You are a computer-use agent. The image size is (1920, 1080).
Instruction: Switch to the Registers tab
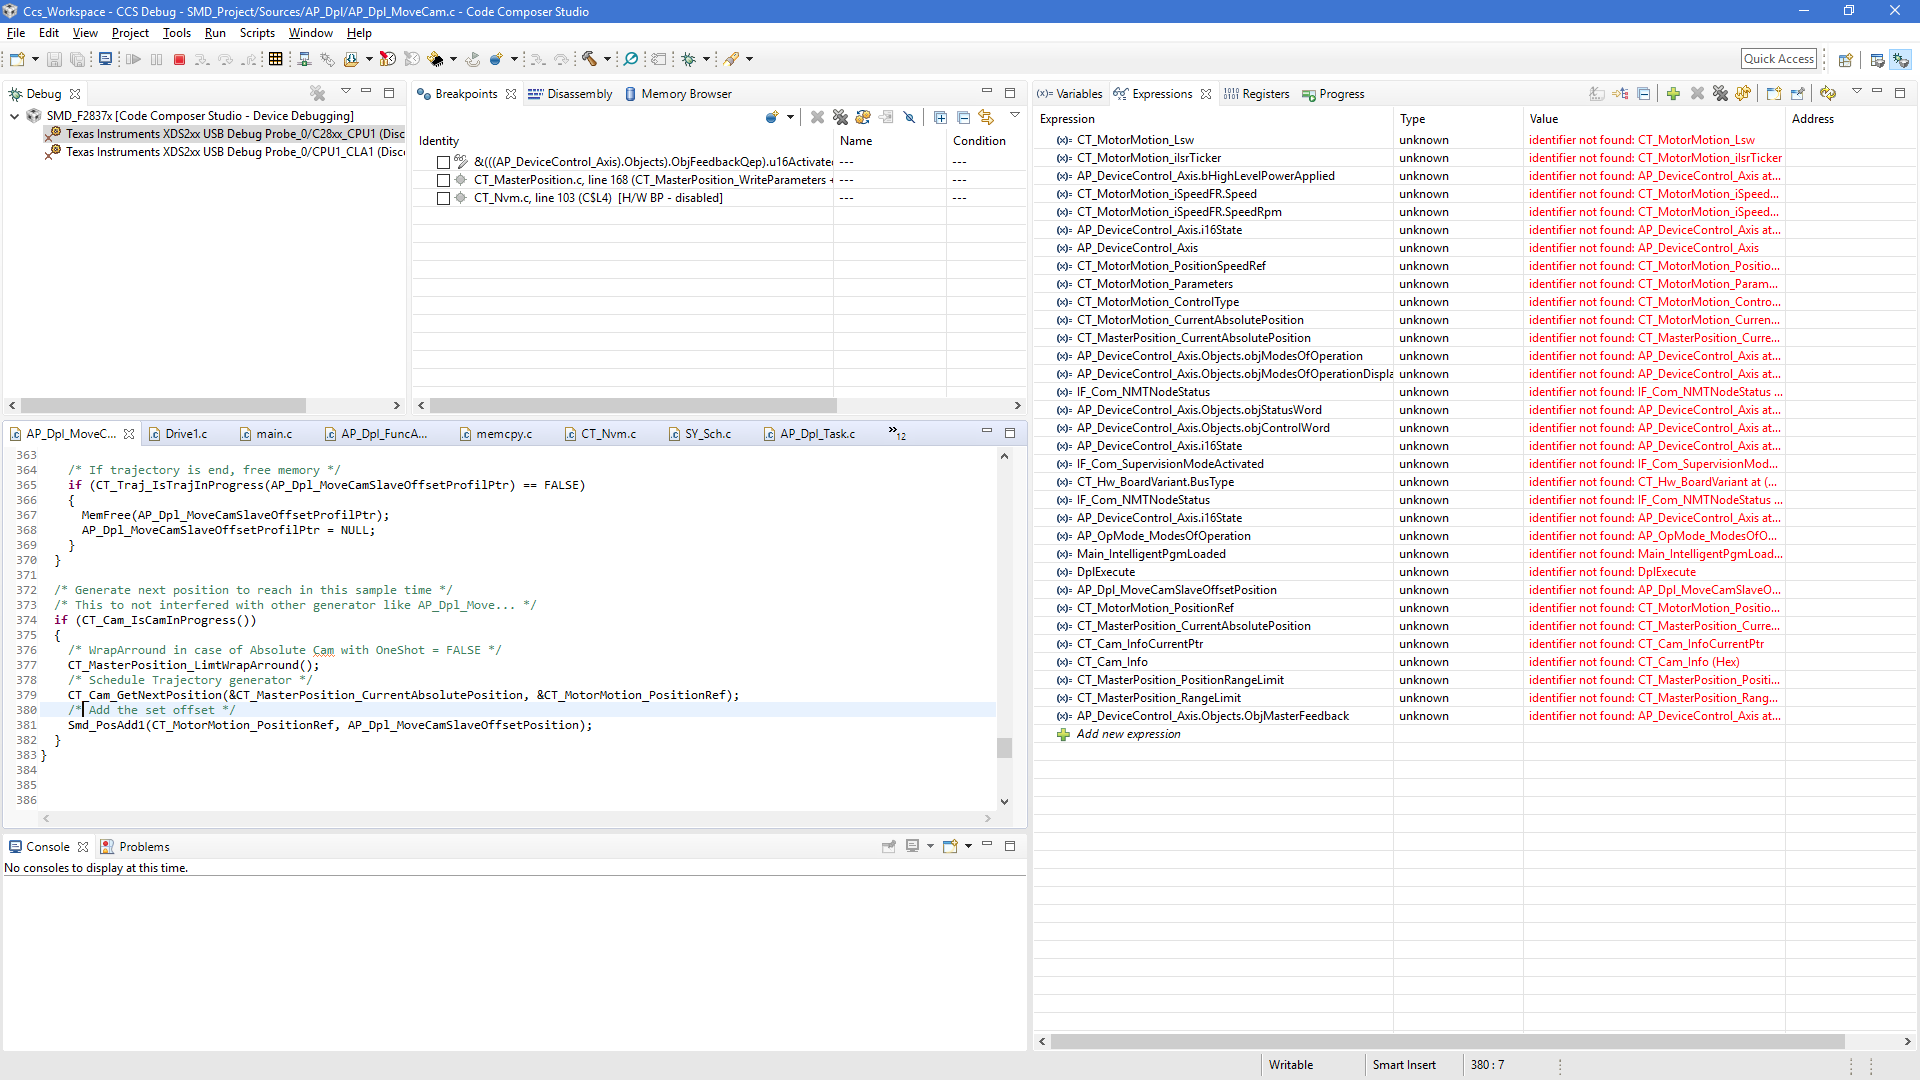point(1265,94)
